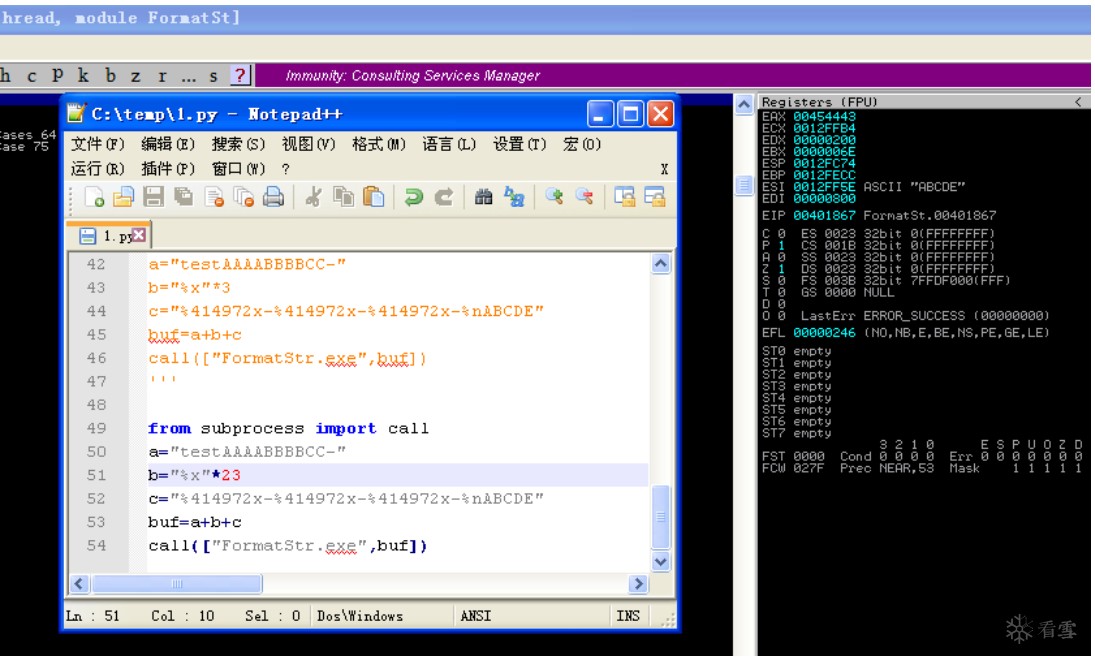Click the INS indicator in the status bar
Viewport: 1095px width, 660px height.
click(x=628, y=616)
